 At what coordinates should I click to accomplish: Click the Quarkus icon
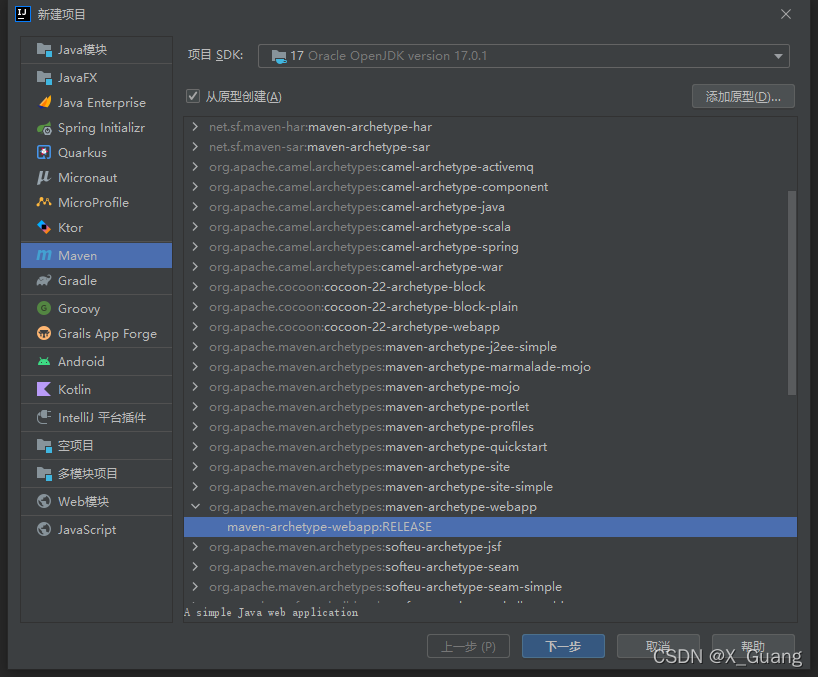tap(44, 152)
